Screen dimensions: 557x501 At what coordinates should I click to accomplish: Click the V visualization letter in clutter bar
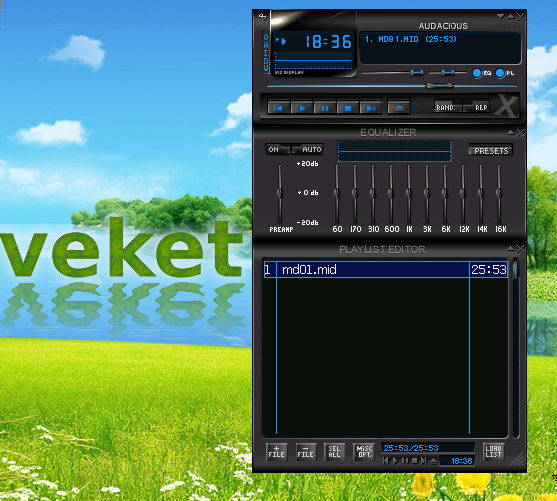(x=266, y=68)
